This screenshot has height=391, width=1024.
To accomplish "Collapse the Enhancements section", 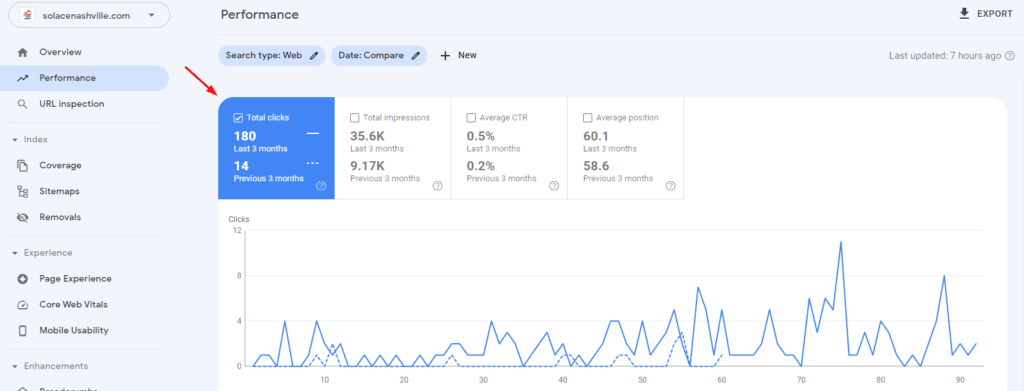I will [x=15, y=366].
